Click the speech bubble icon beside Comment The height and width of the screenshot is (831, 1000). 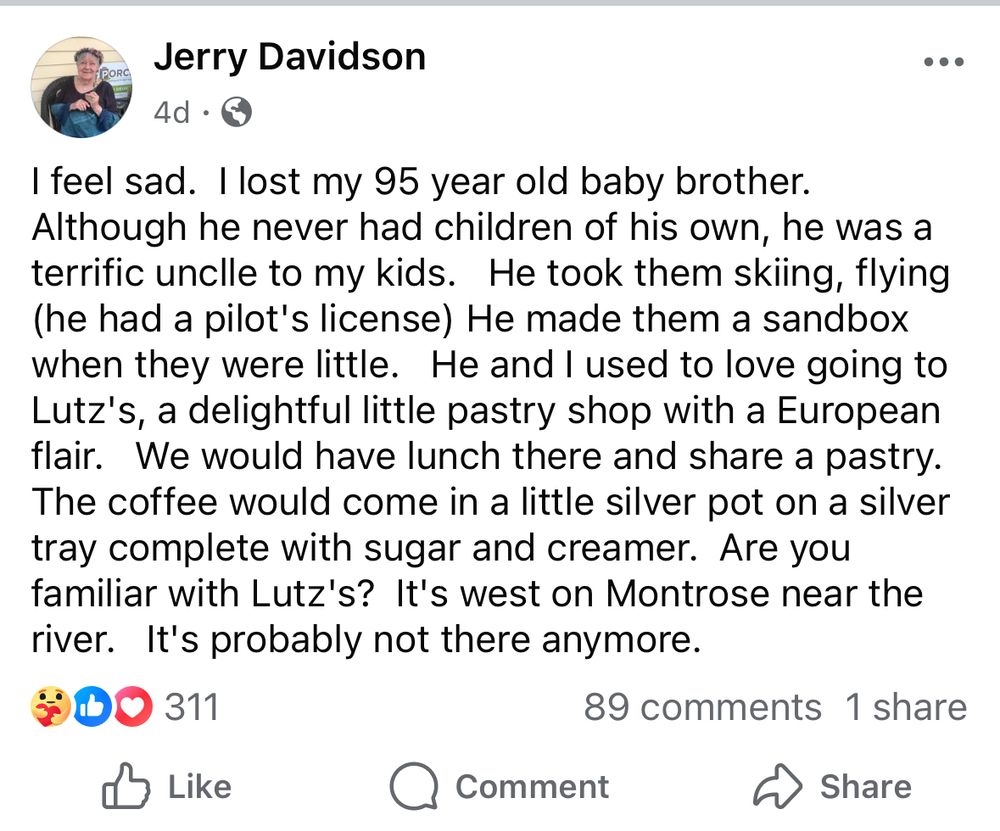click(x=419, y=786)
